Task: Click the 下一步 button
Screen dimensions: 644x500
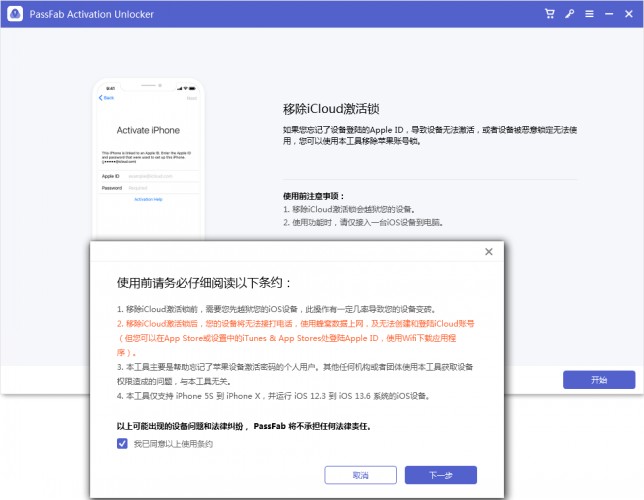Action: click(x=441, y=475)
